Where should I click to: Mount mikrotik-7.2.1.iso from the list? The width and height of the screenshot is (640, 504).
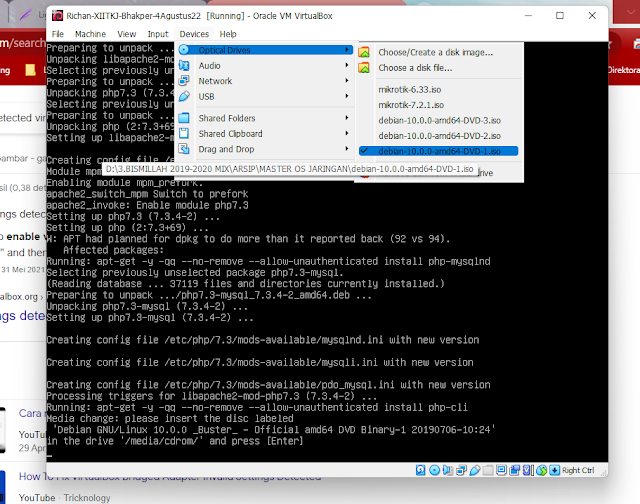[x=411, y=105]
